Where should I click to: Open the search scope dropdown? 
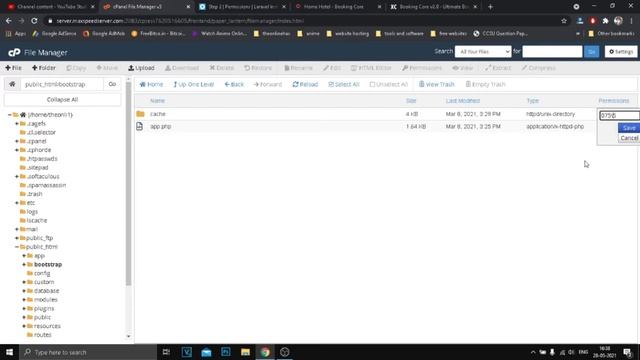(x=483, y=51)
